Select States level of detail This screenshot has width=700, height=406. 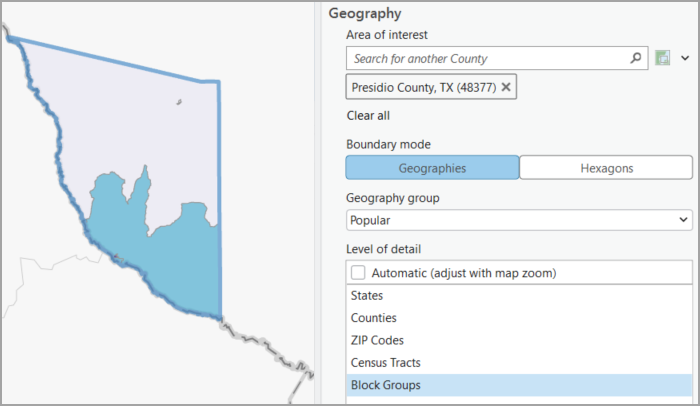click(x=367, y=296)
